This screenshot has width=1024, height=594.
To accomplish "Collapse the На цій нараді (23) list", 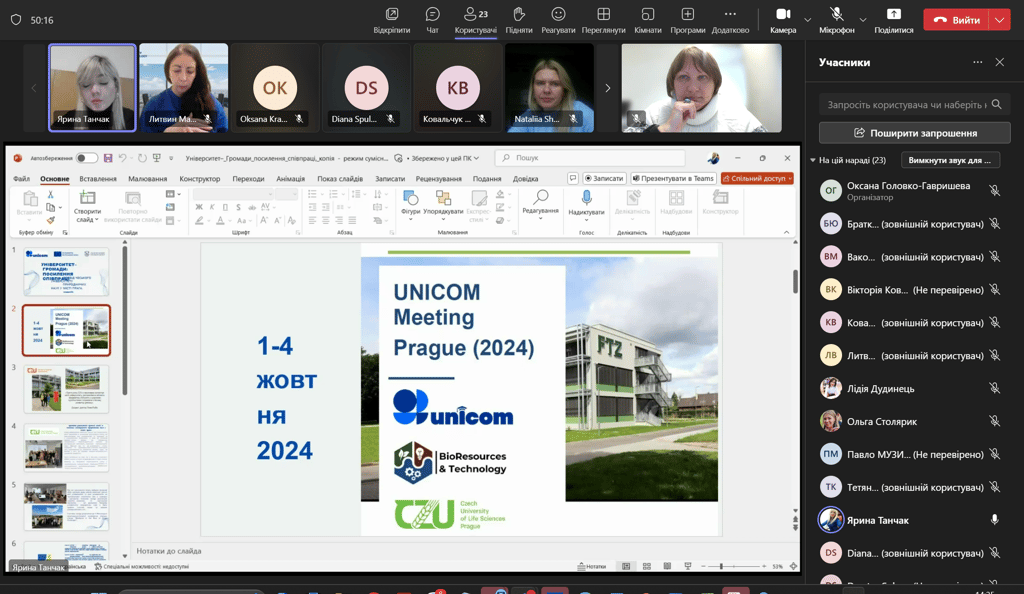I will pyautogui.click(x=813, y=160).
